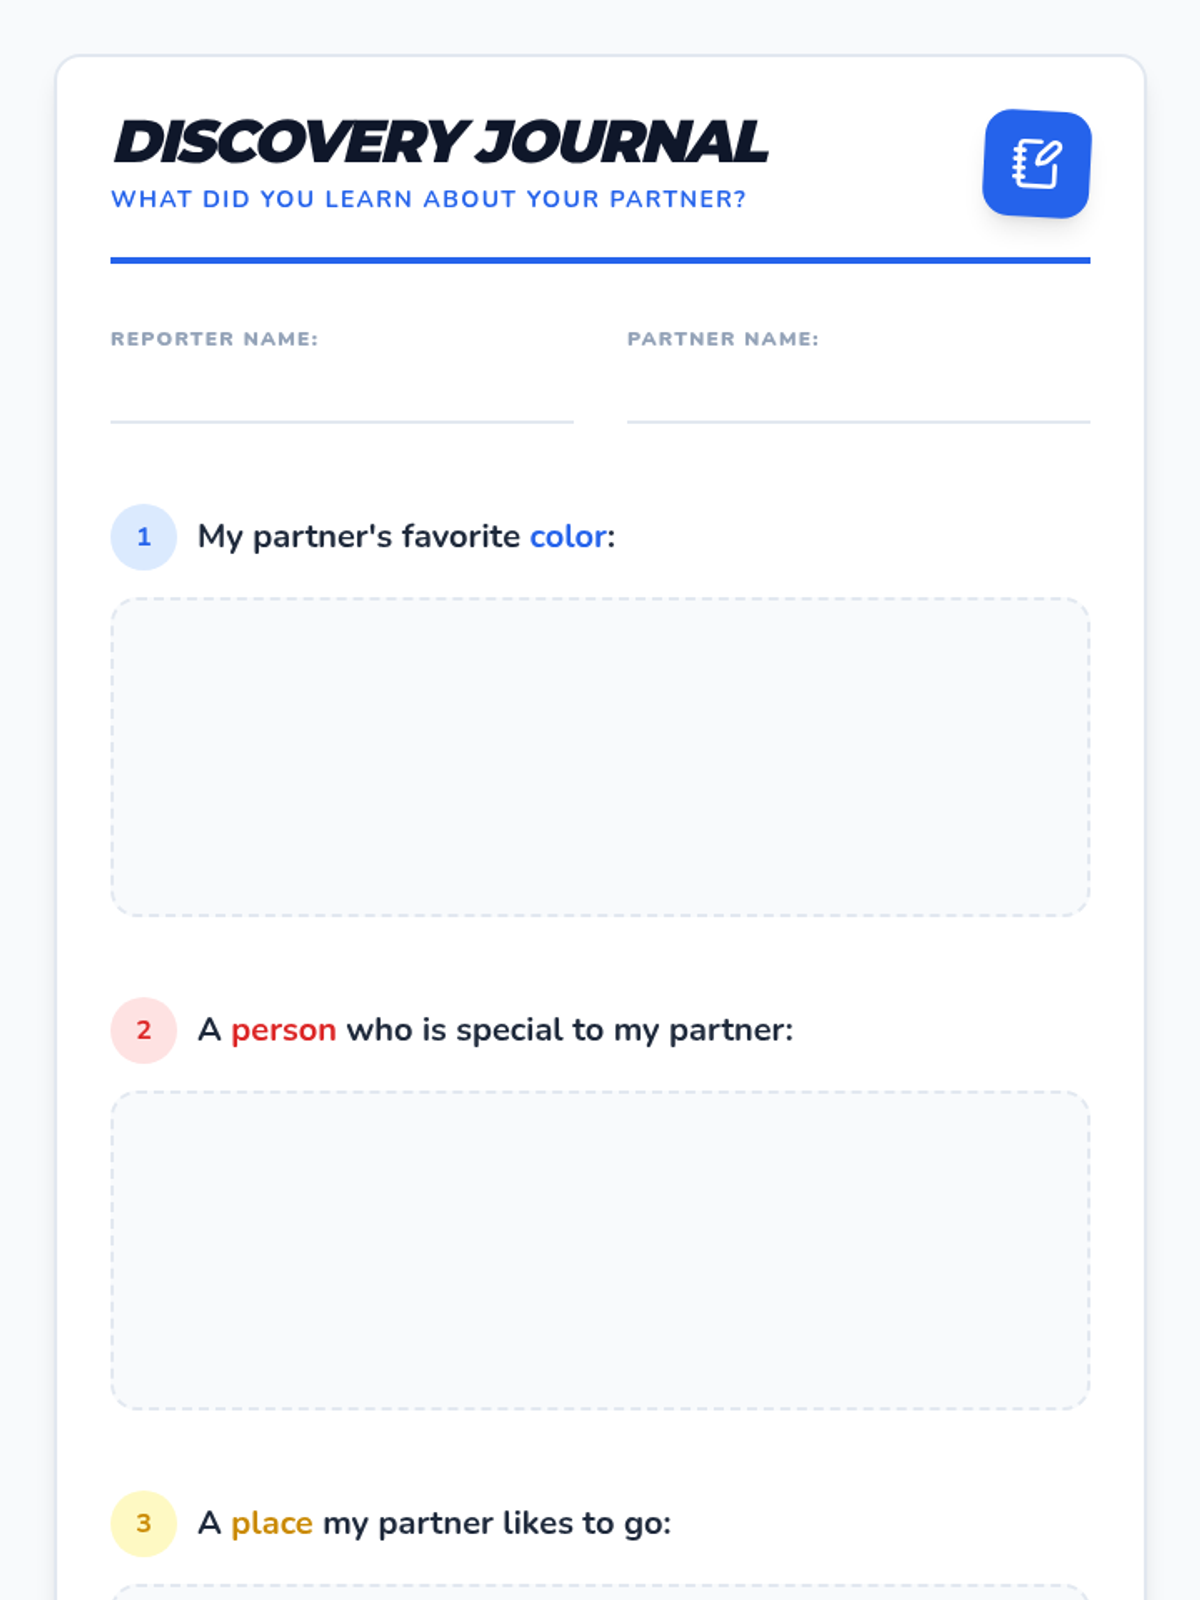Click the red number 2 badge
Viewport: 1200px width, 1600px height.
144,1030
